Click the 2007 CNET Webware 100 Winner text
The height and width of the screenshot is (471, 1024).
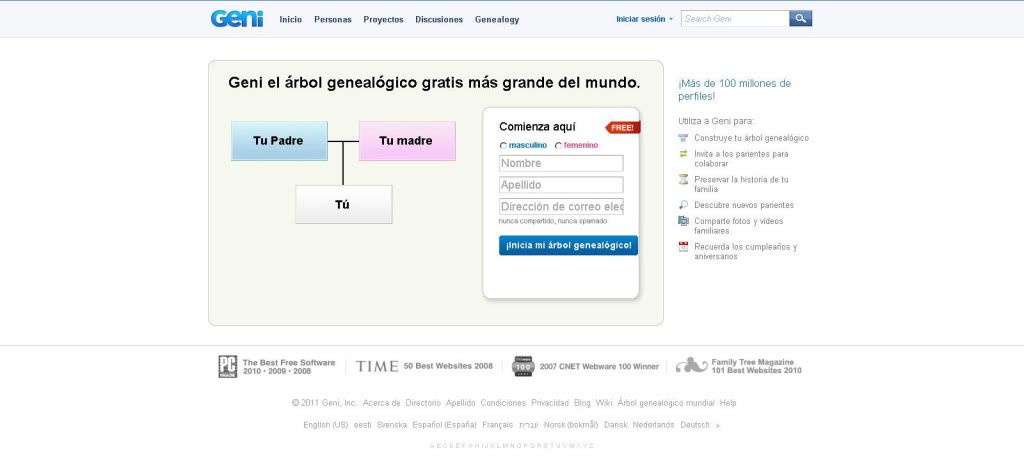click(599, 366)
